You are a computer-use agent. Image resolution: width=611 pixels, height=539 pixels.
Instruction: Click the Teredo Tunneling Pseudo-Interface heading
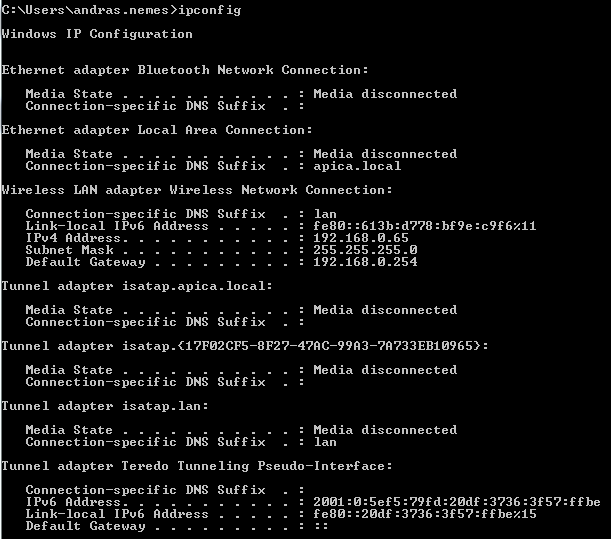point(197,466)
